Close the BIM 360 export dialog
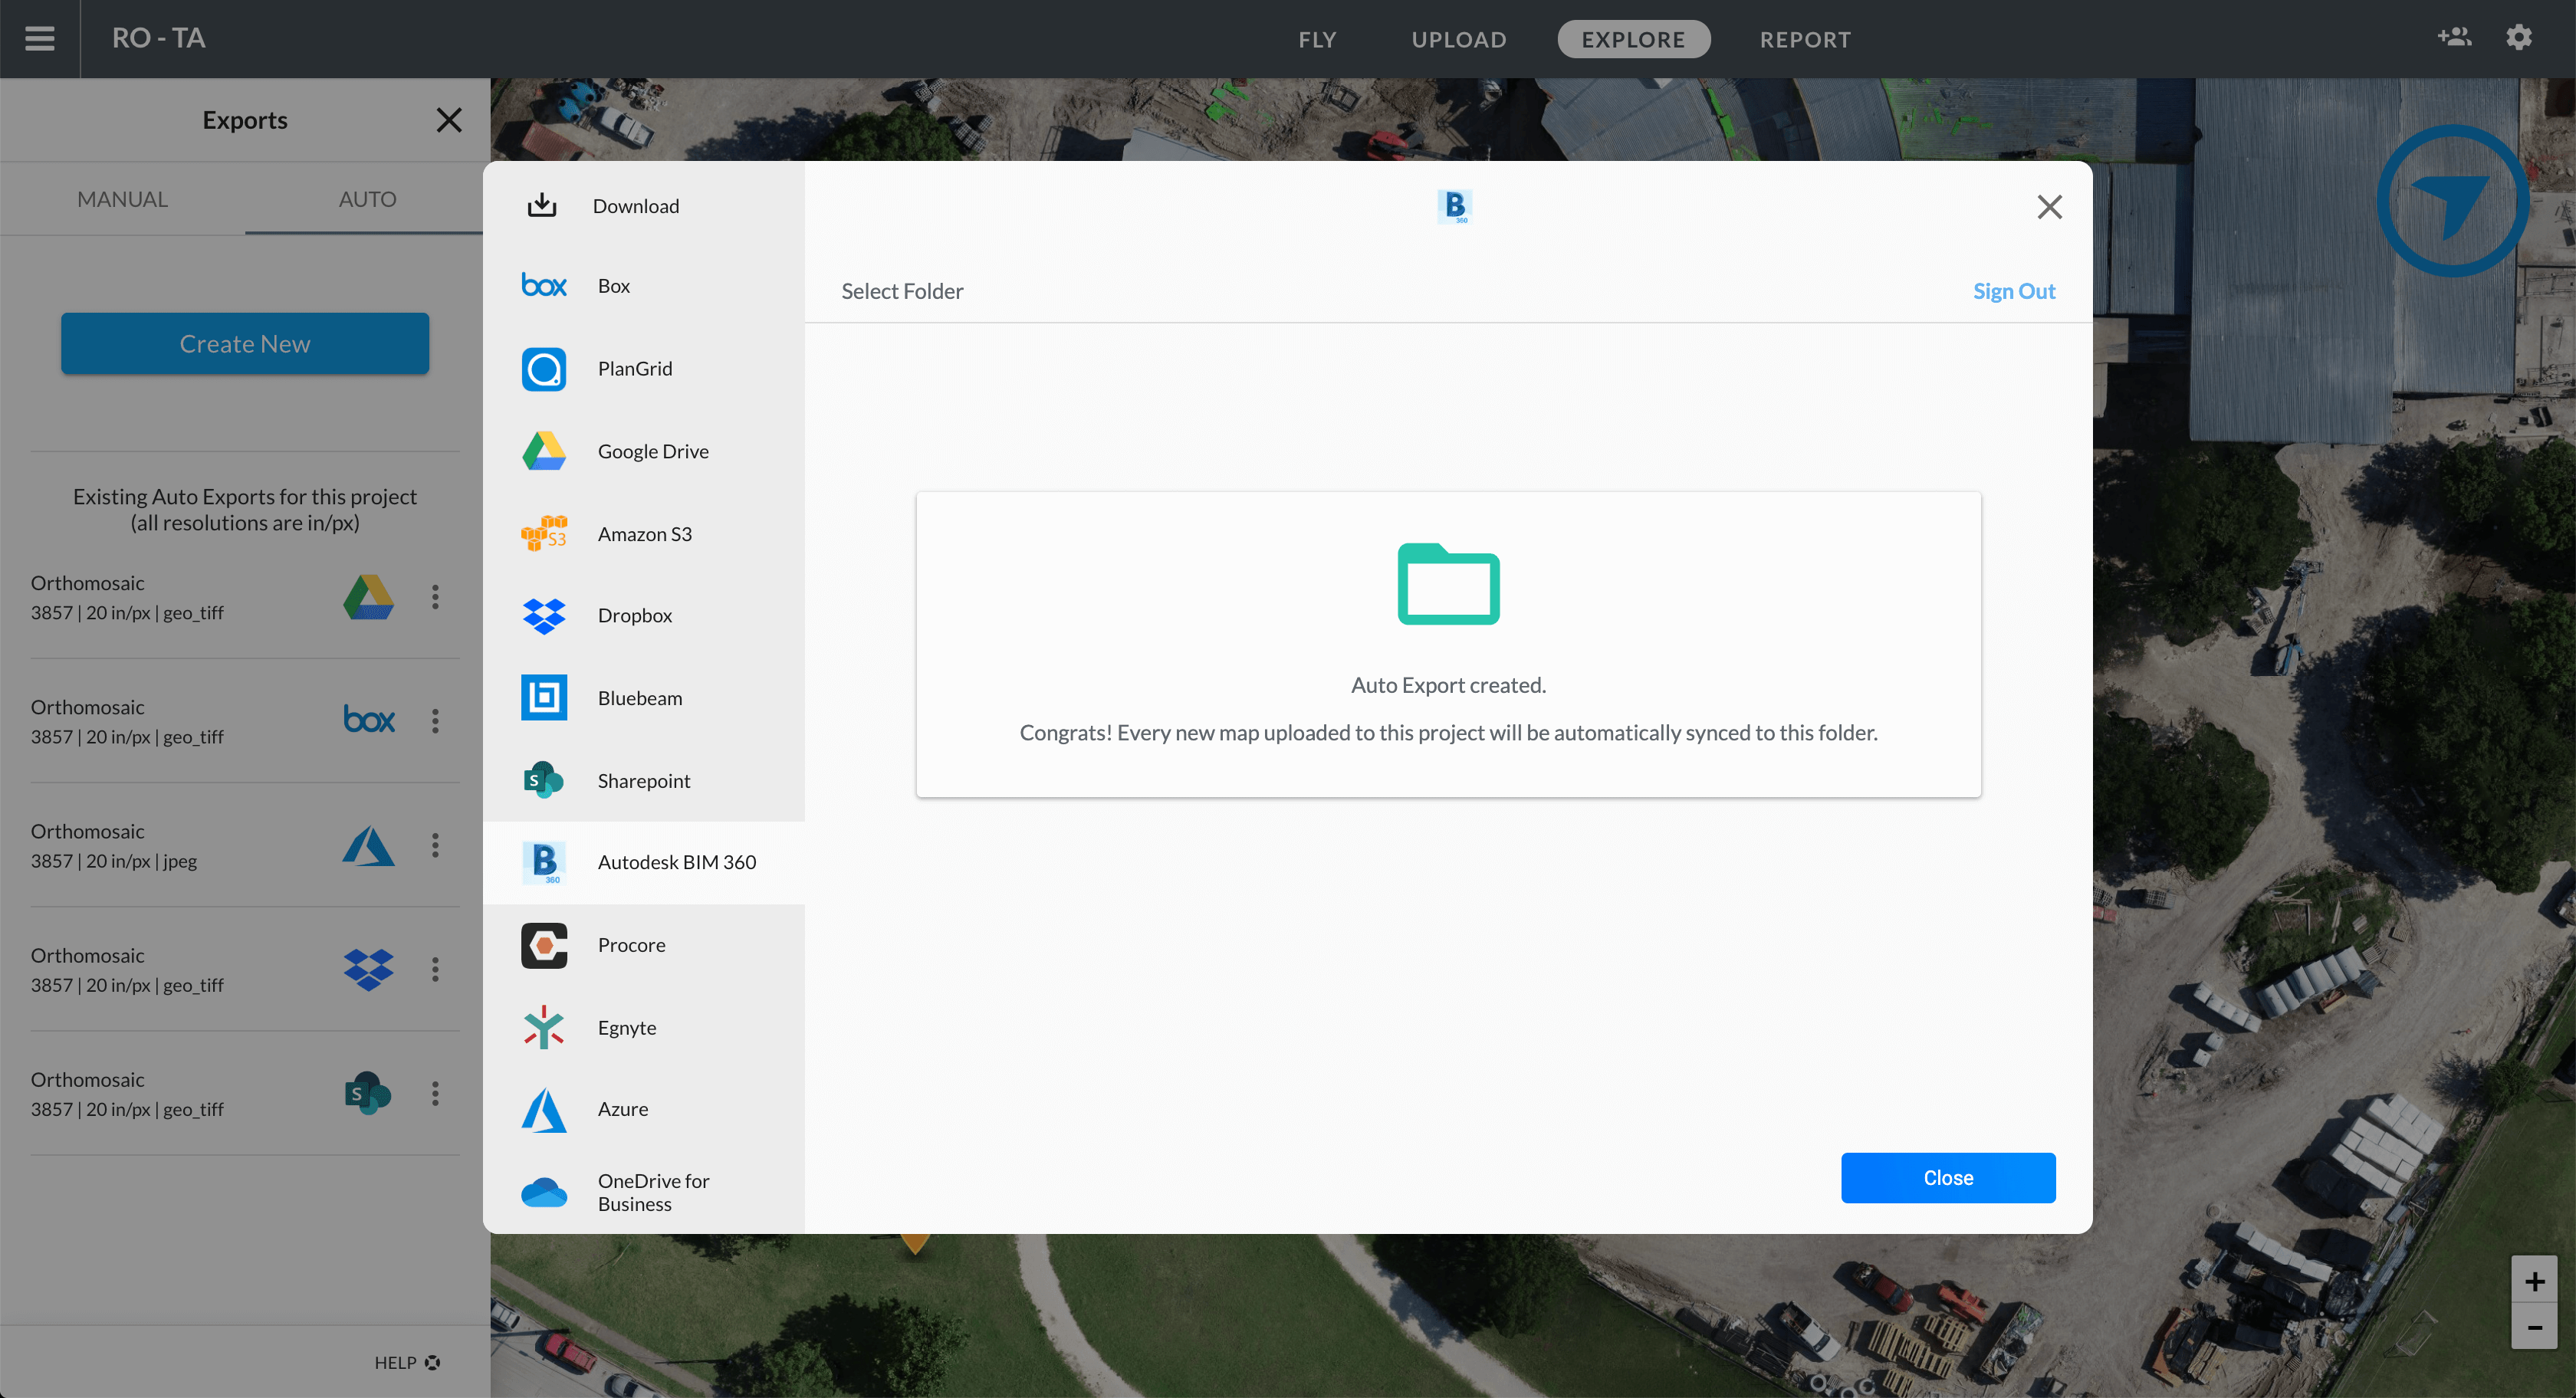The image size is (2576, 1398). click(x=2050, y=207)
